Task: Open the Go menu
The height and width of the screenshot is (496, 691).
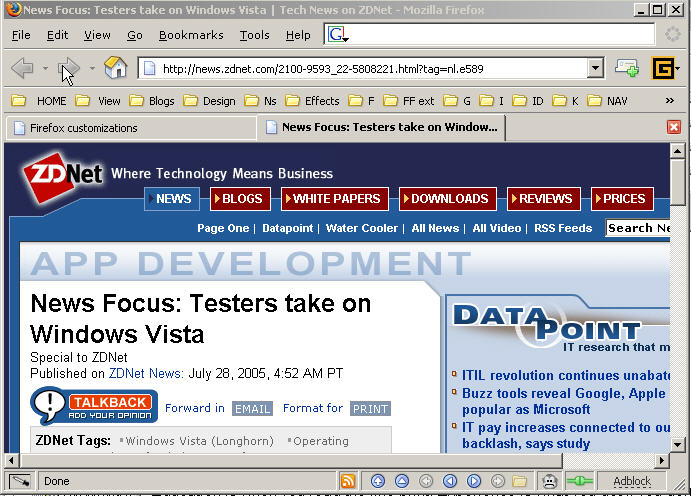Action: coord(134,35)
